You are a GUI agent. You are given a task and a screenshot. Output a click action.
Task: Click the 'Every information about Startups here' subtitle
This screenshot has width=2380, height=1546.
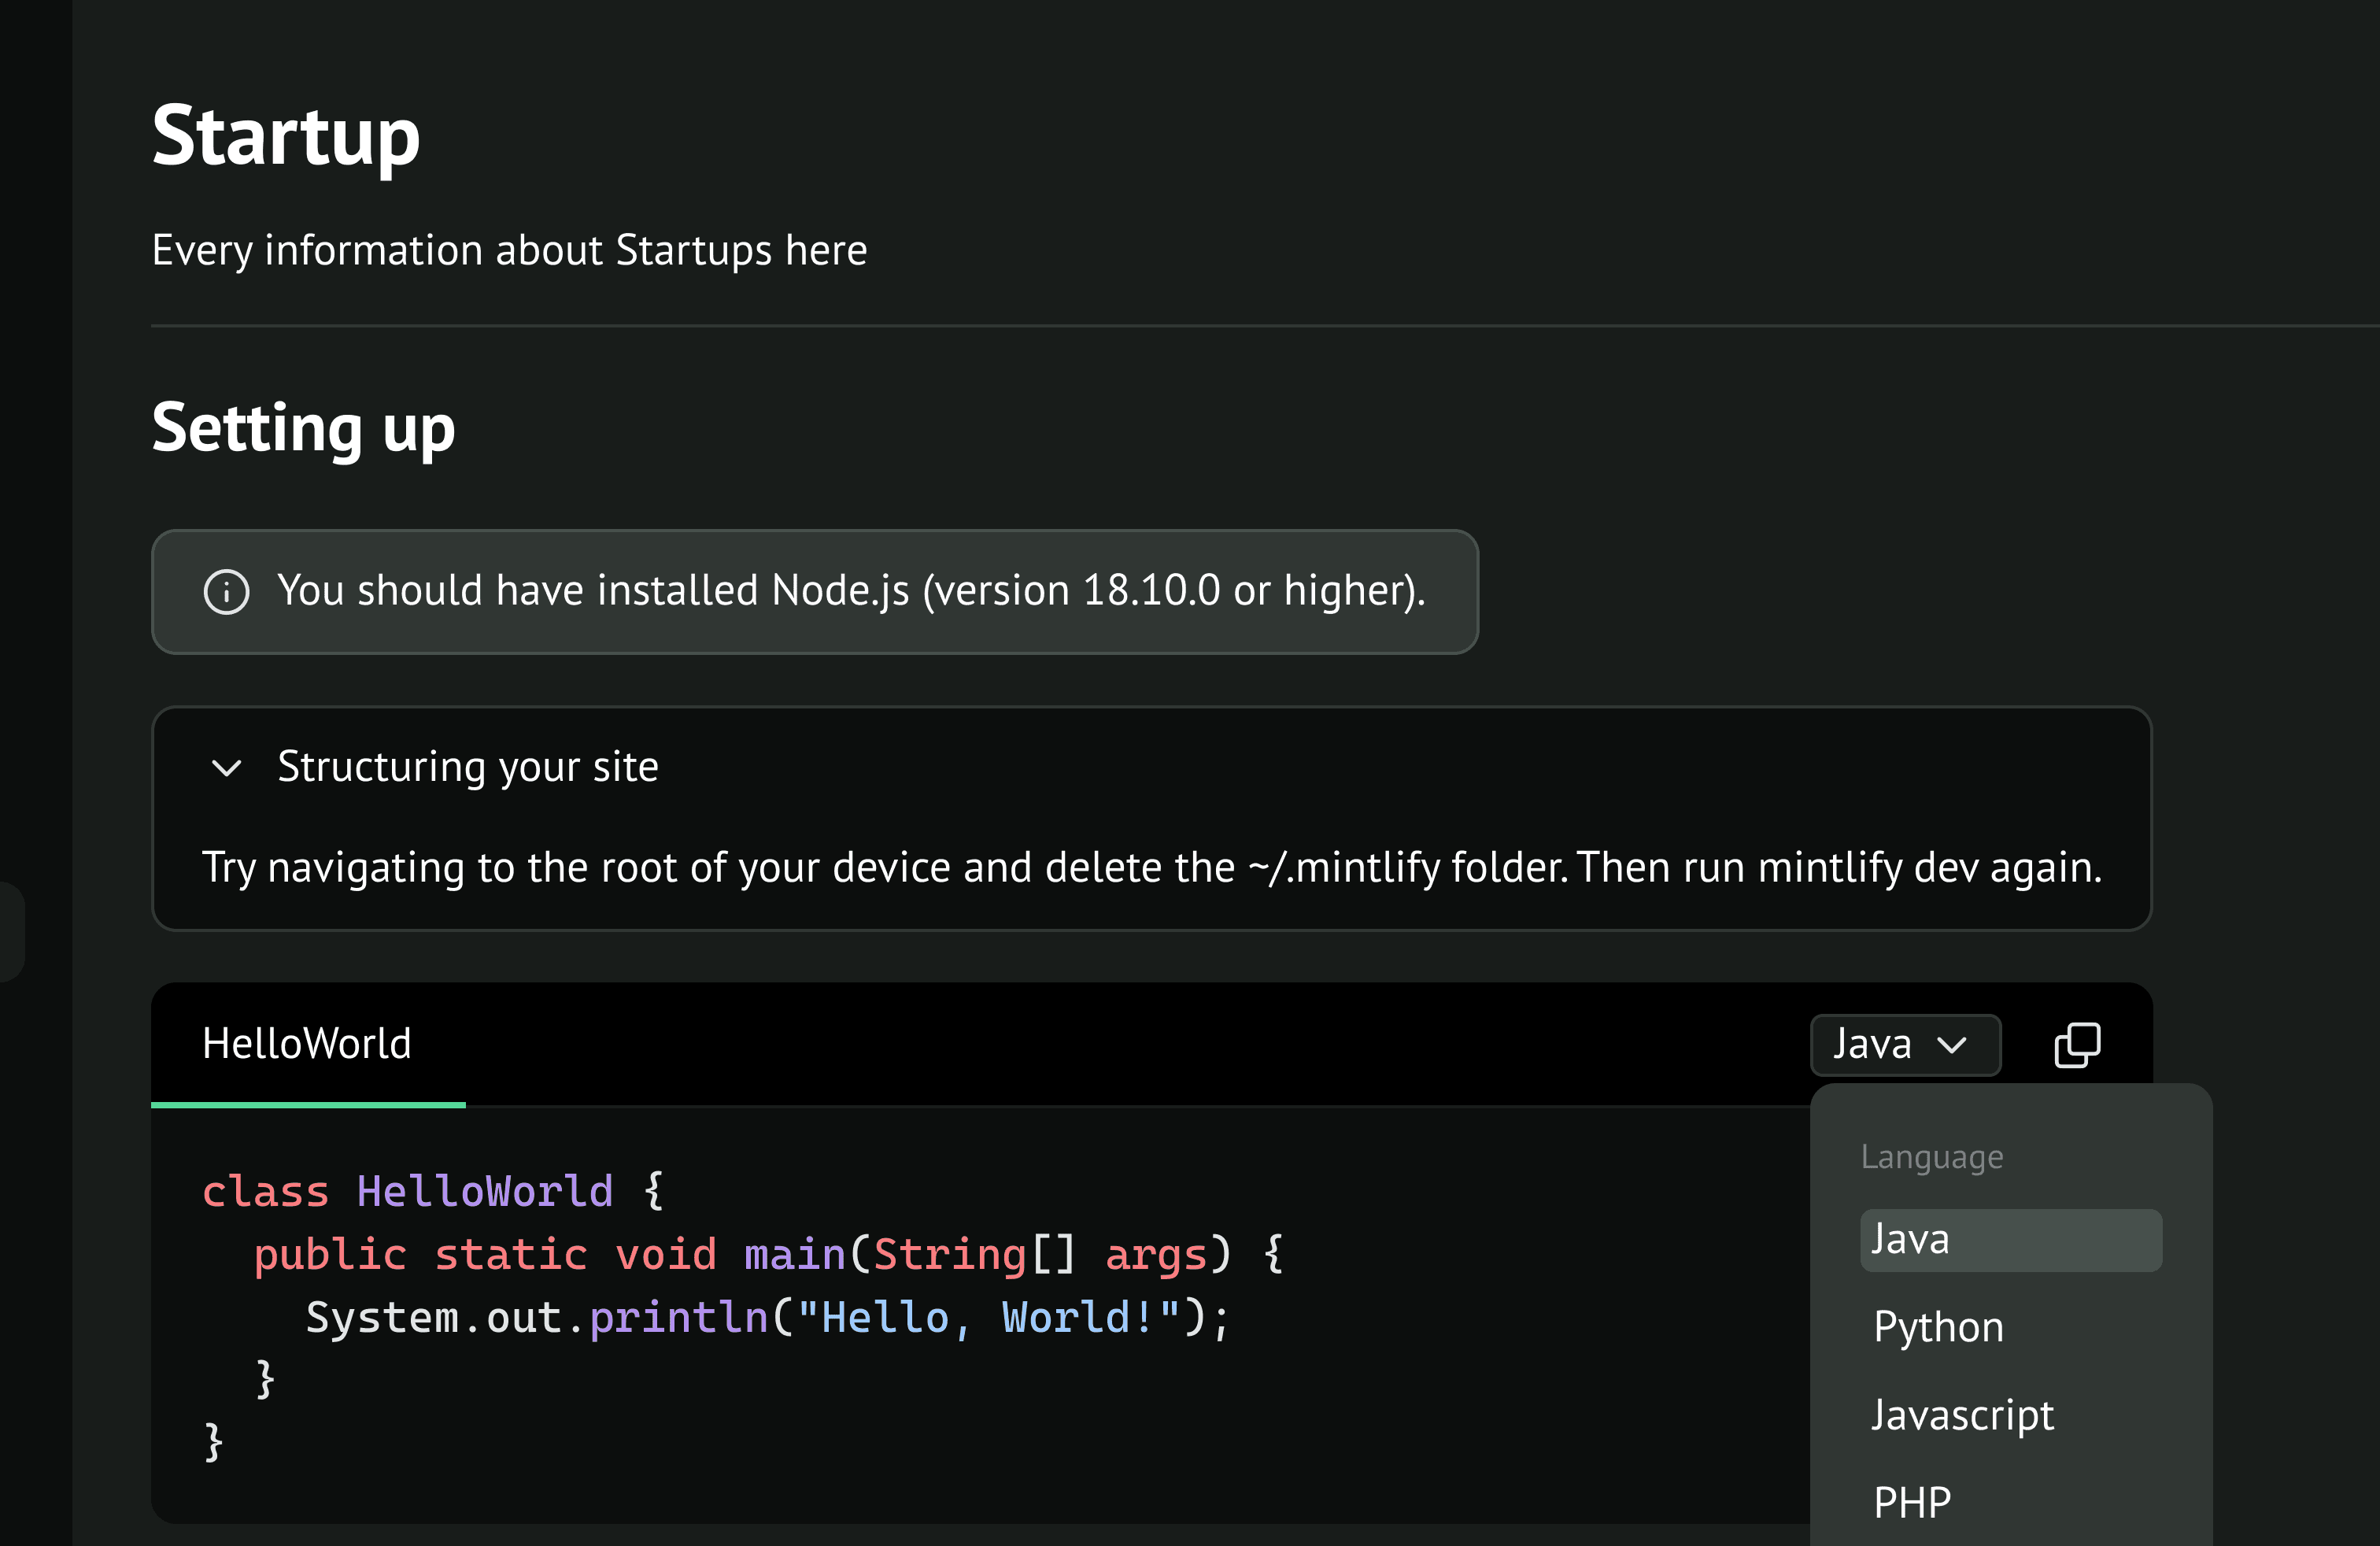[509, 250]
